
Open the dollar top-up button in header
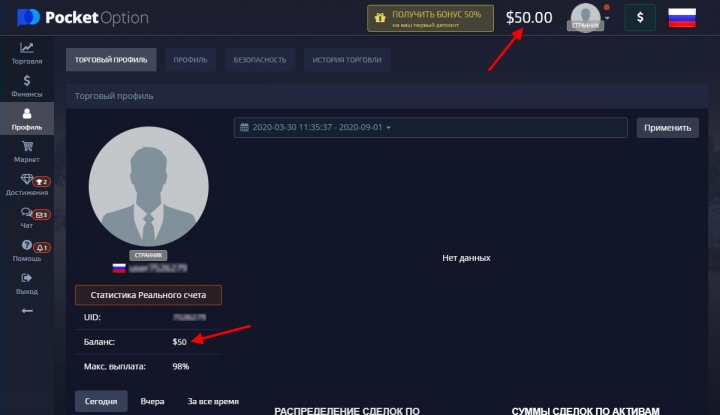[x=640, y=17]
